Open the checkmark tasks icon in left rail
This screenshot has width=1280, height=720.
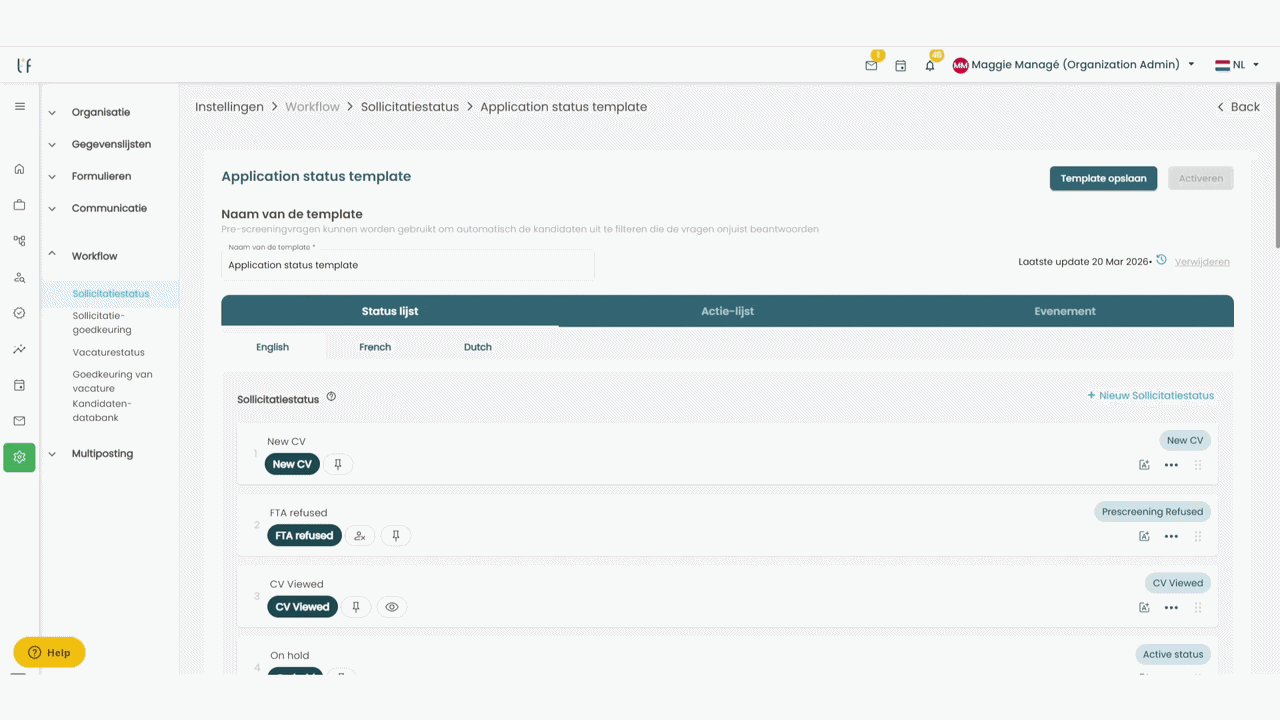pos(19,313)
